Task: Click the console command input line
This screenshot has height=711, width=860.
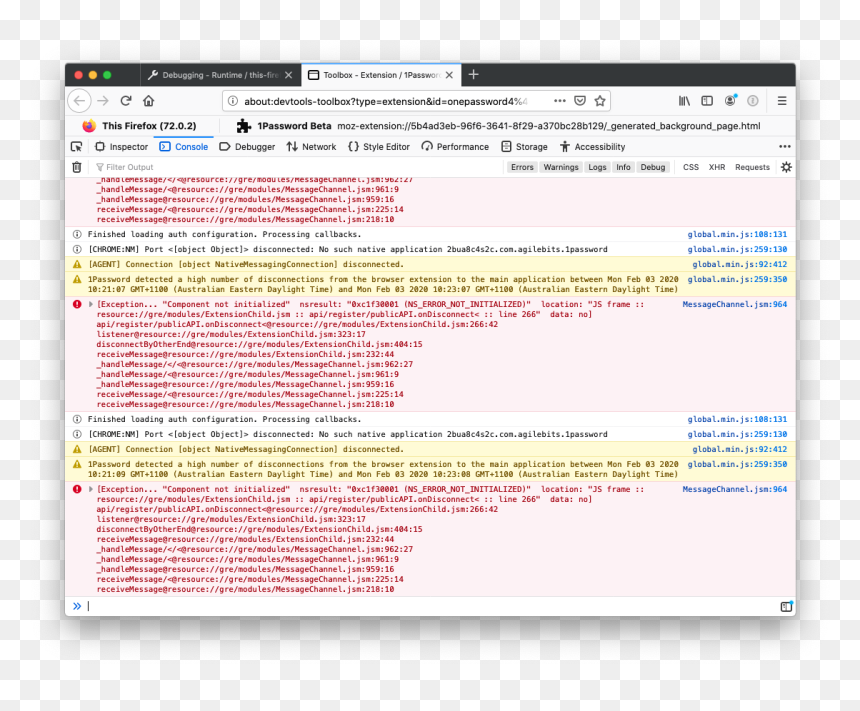Action: 431,606
